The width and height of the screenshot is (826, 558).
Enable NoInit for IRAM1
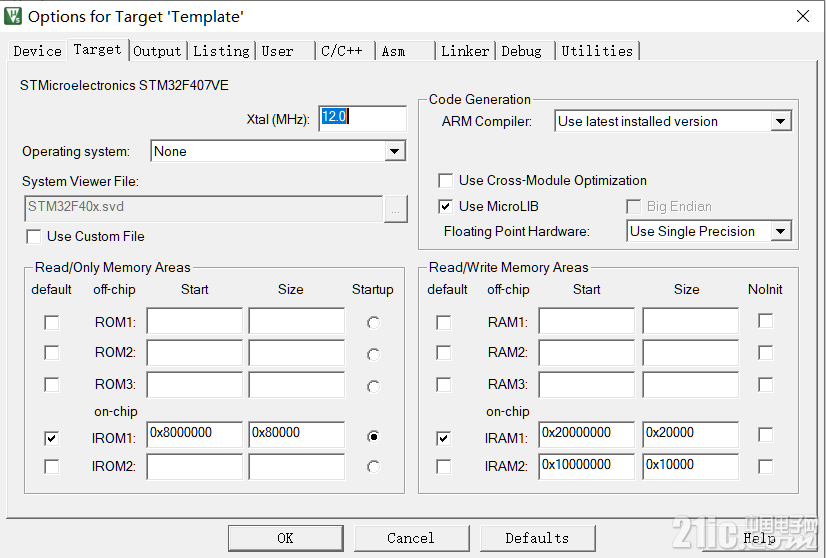pyautogui.click(x=765, y=435)
